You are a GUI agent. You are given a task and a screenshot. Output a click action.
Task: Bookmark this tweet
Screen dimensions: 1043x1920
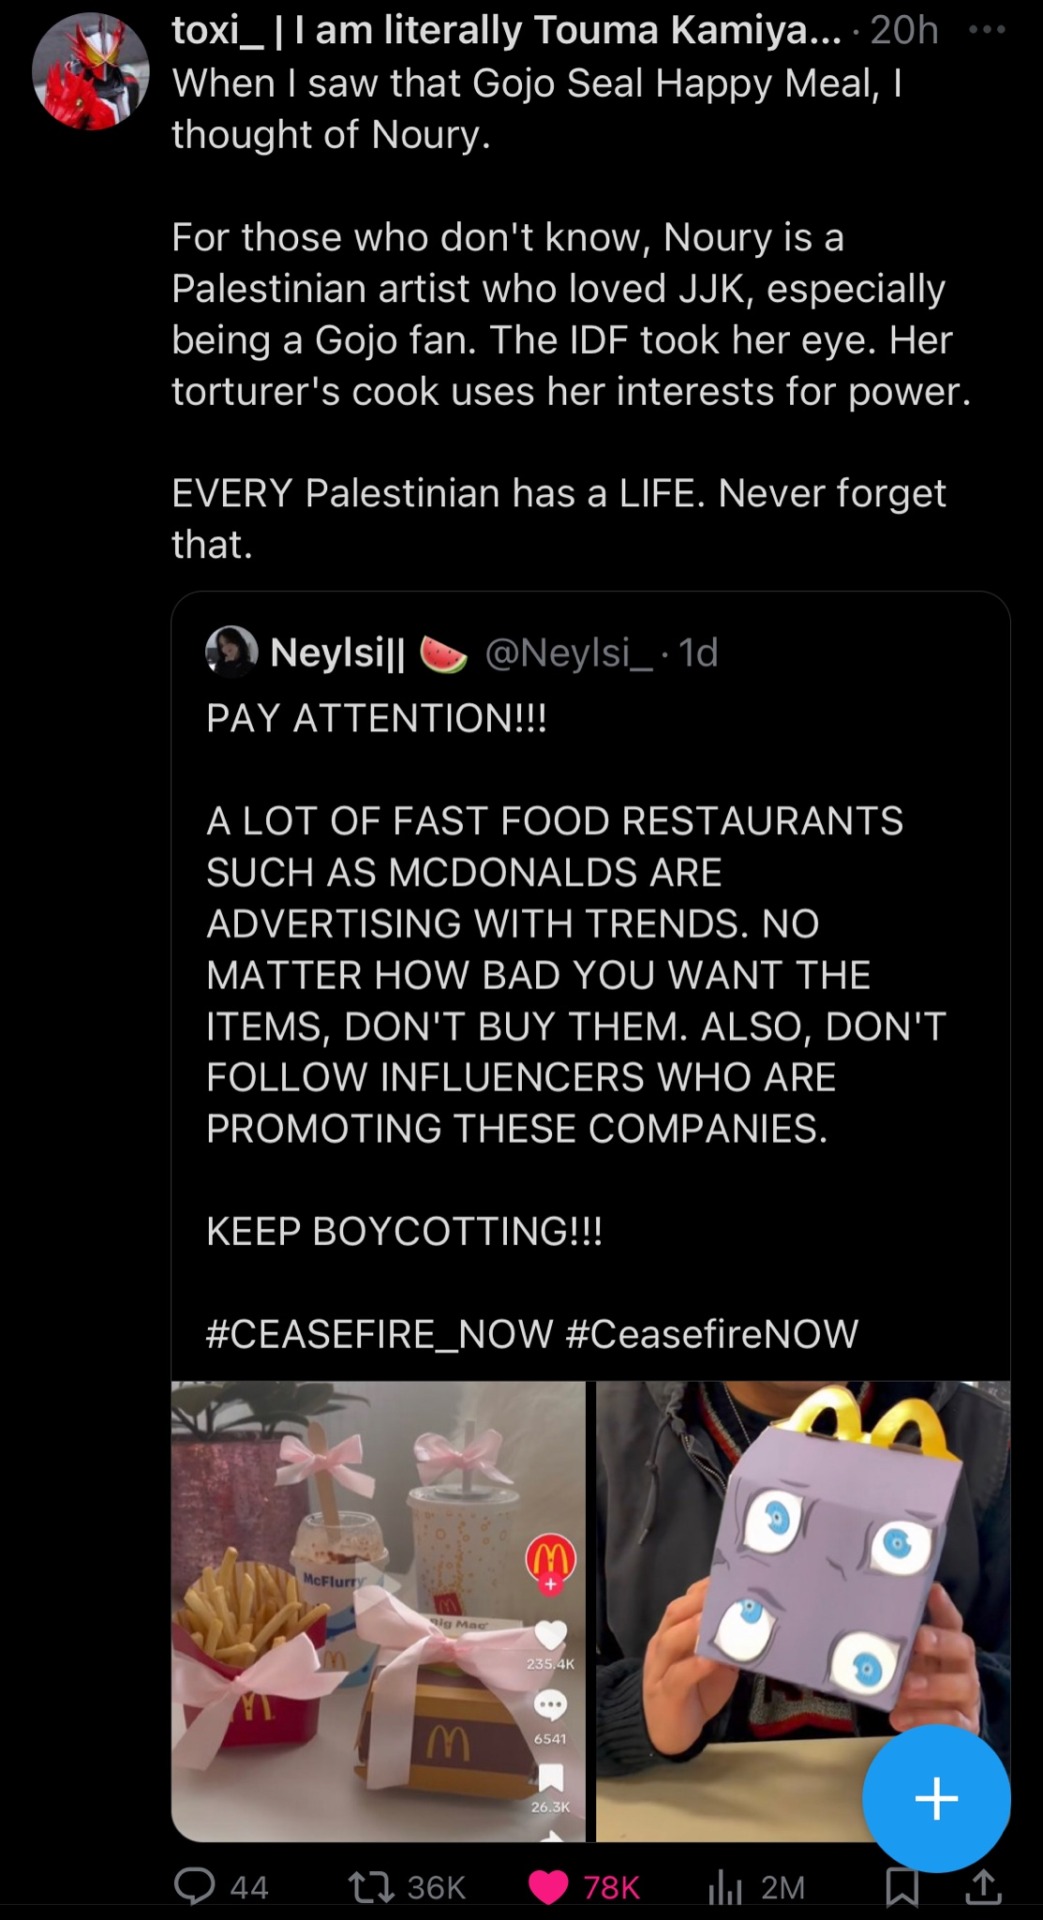click(x=901, y=1886)
